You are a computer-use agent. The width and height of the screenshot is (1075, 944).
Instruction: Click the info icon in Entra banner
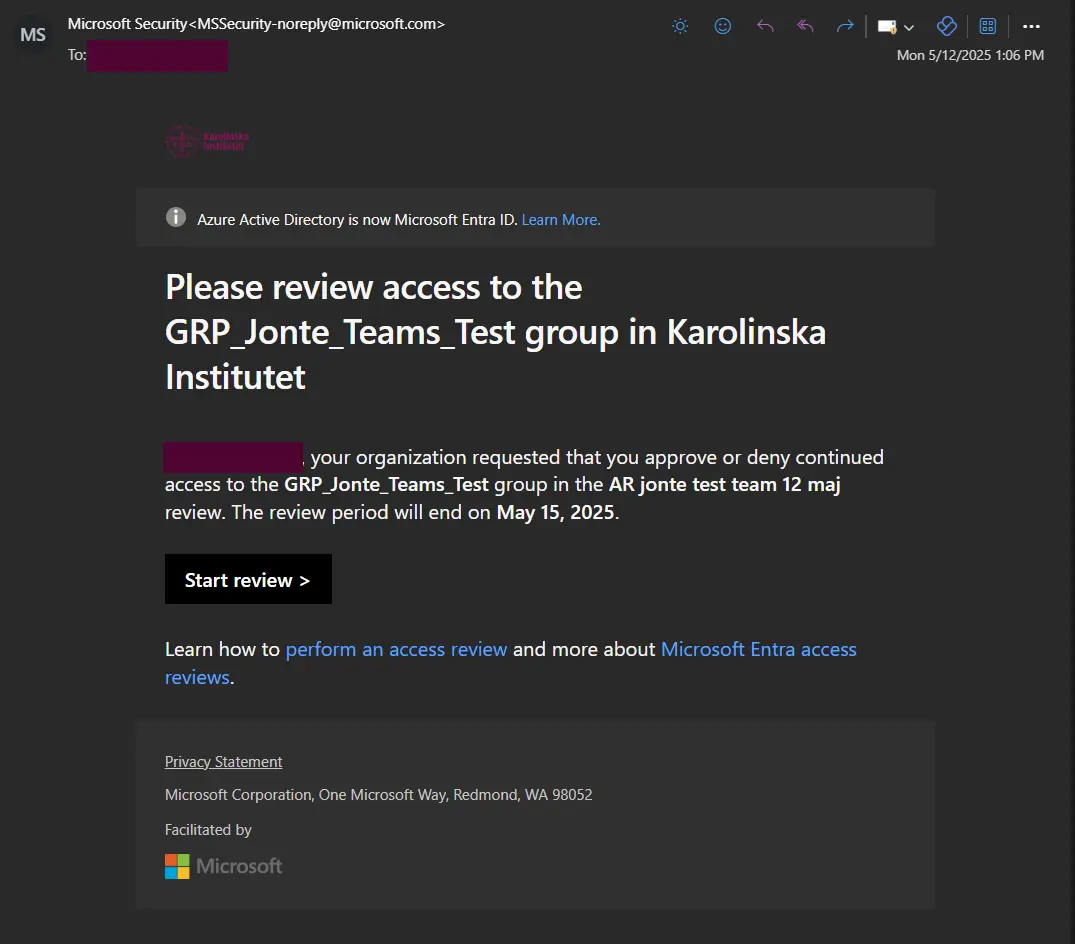(176, 218)
